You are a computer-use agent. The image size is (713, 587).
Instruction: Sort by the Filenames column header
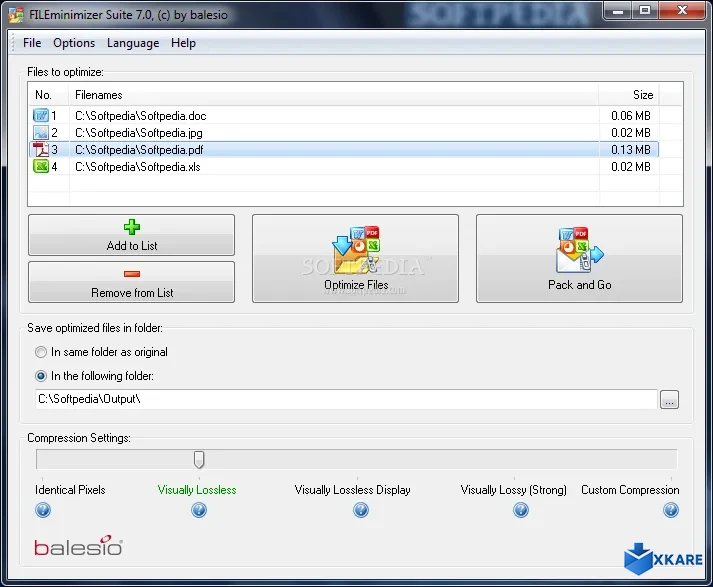pos(334,95)
